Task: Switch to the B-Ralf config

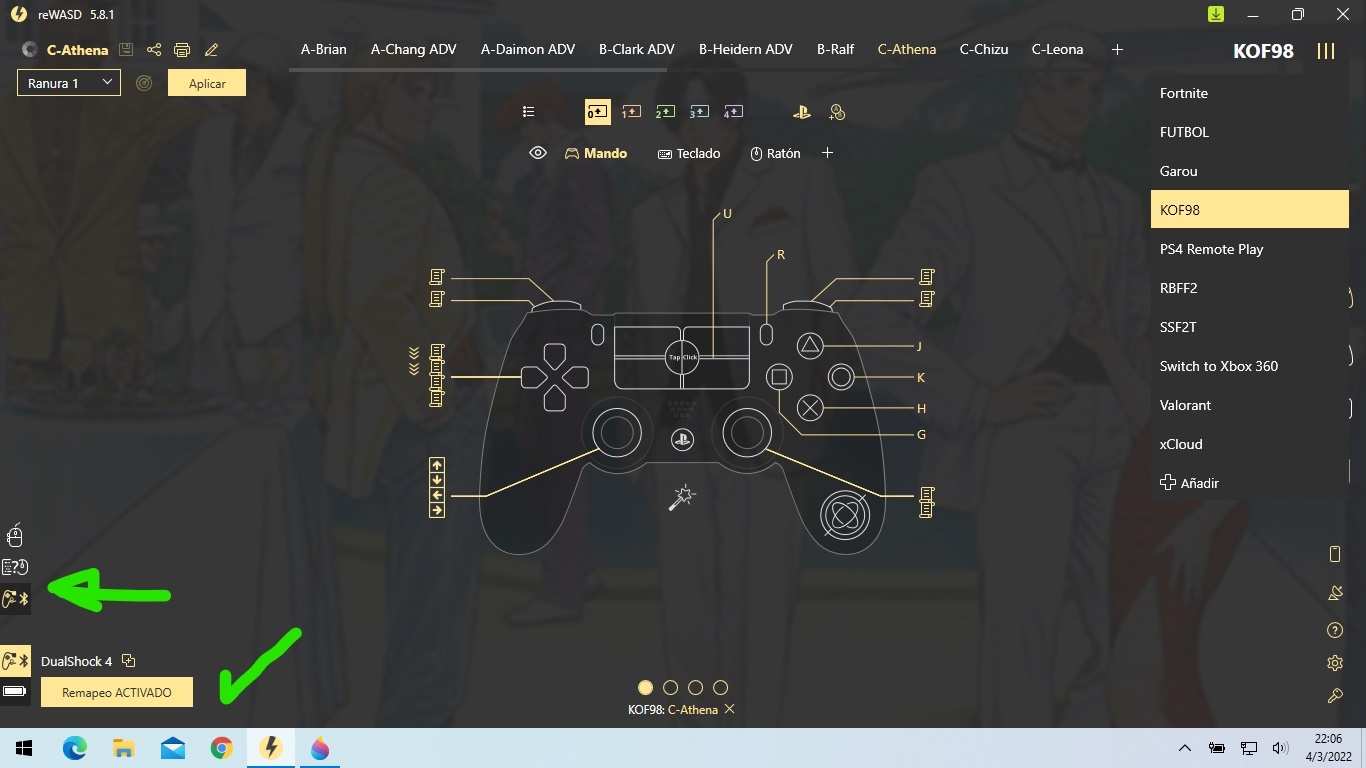Action: pyautogui.click(x=836, y=49)
